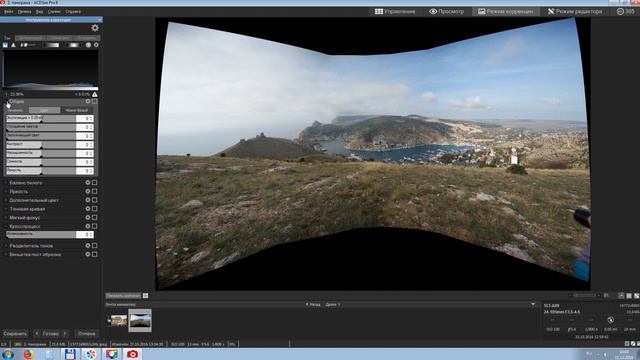640x360 pixels.
Task: Open the red camera taskbar application
Action: pos(132,354)
